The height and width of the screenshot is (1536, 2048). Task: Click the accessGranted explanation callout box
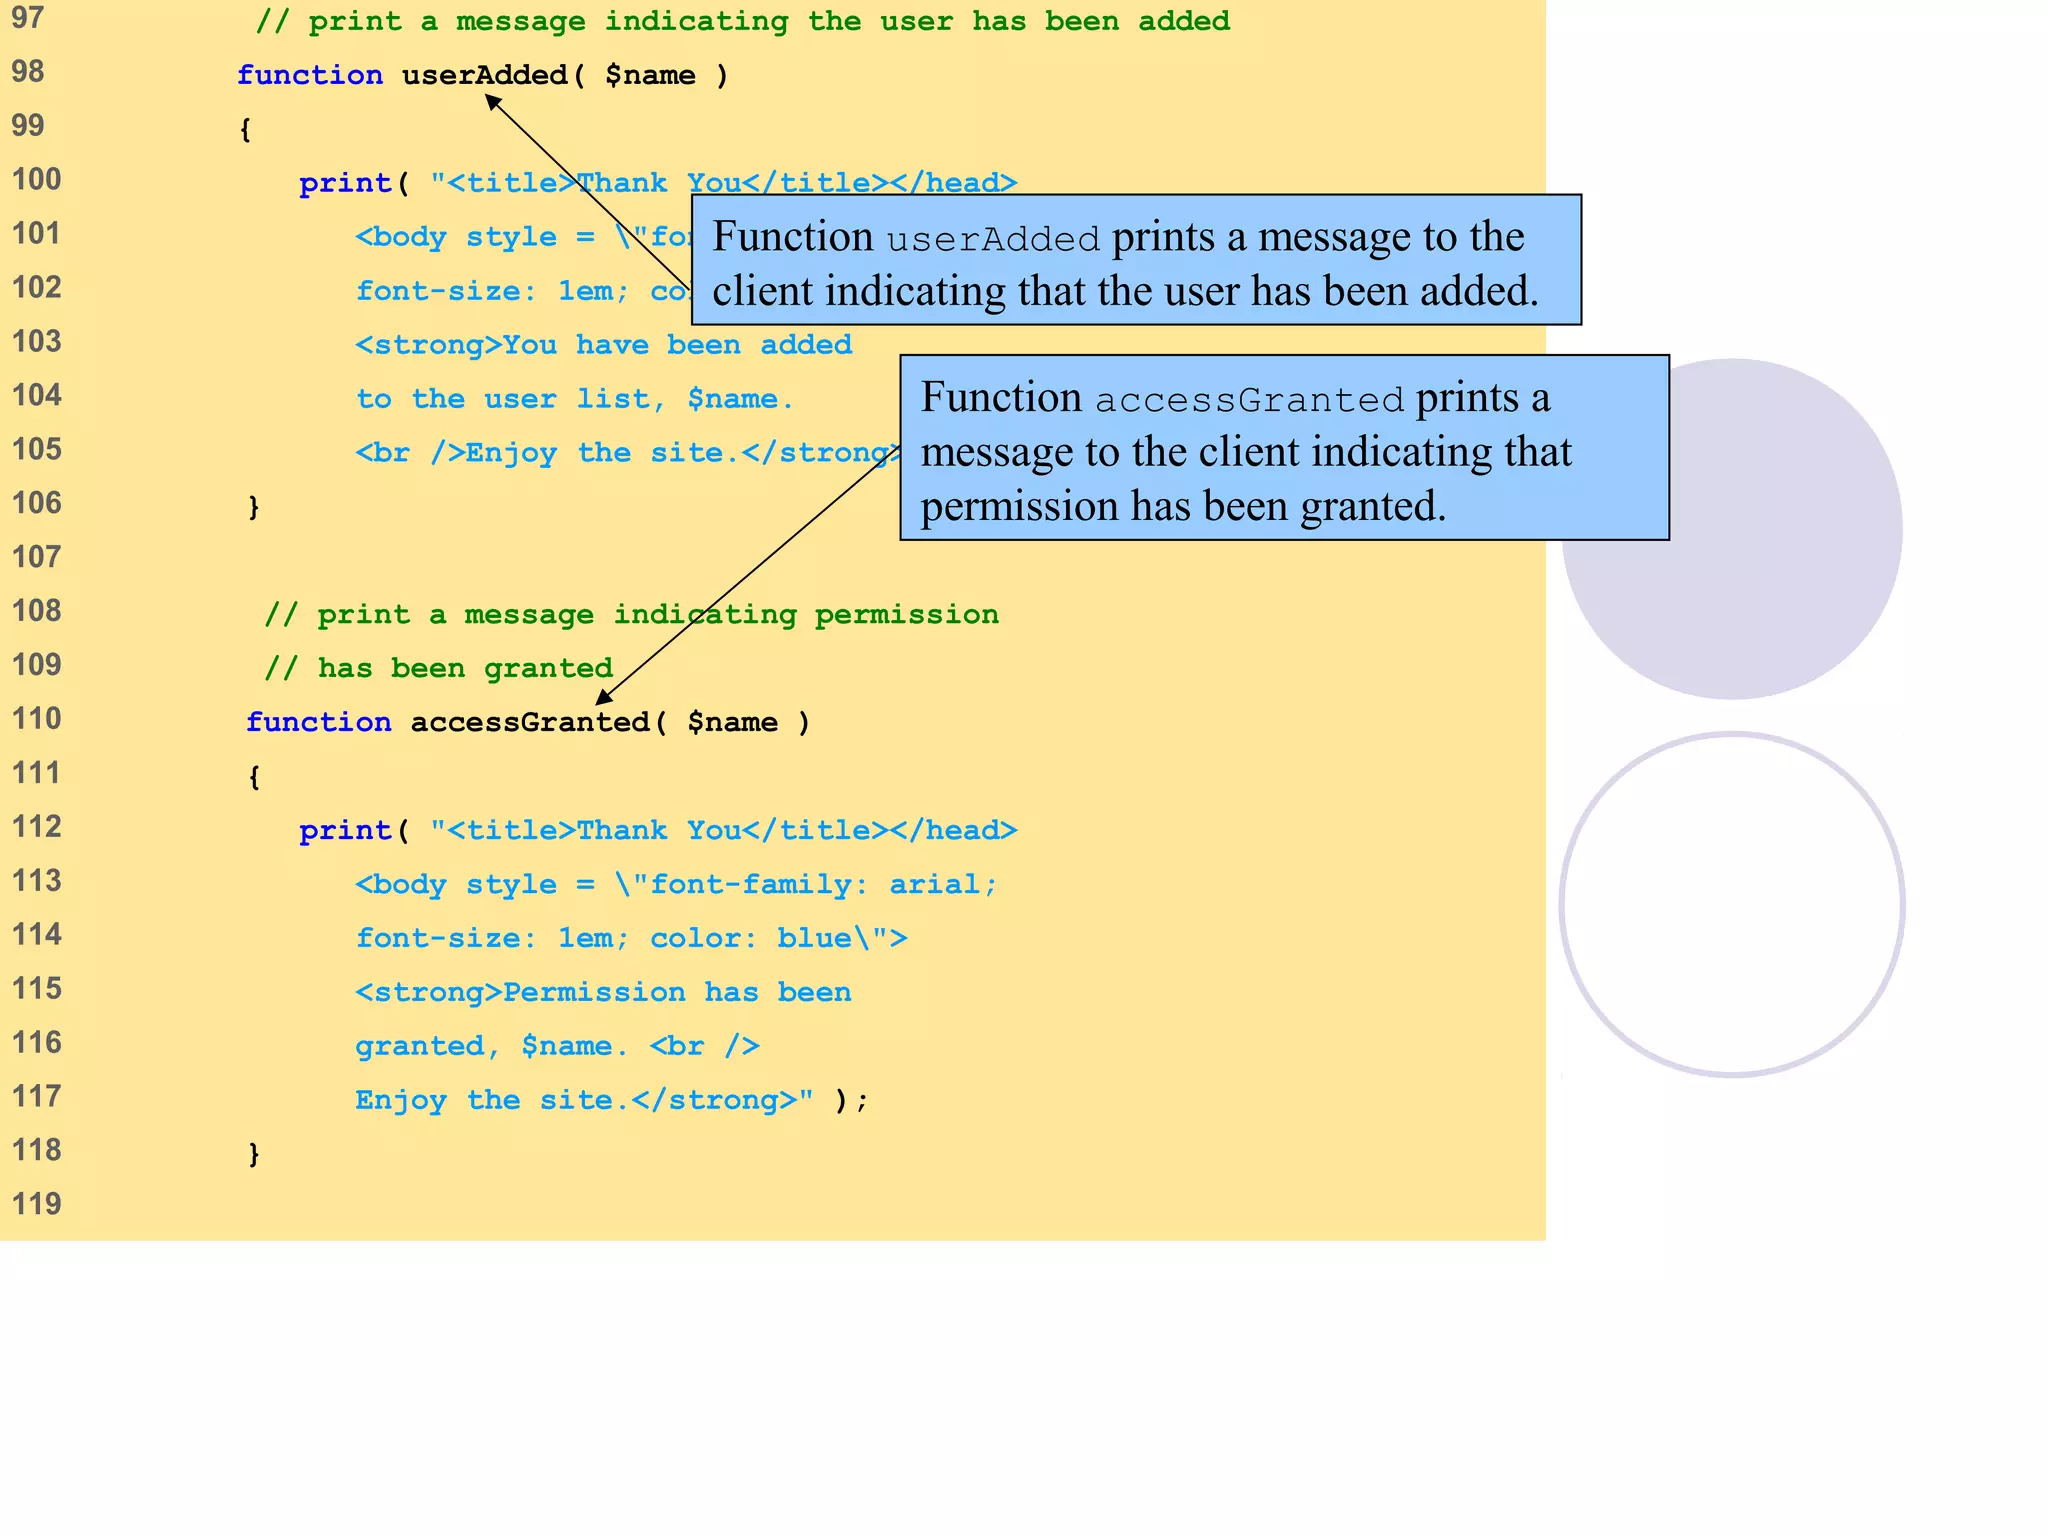click(x=1284, y=448)
